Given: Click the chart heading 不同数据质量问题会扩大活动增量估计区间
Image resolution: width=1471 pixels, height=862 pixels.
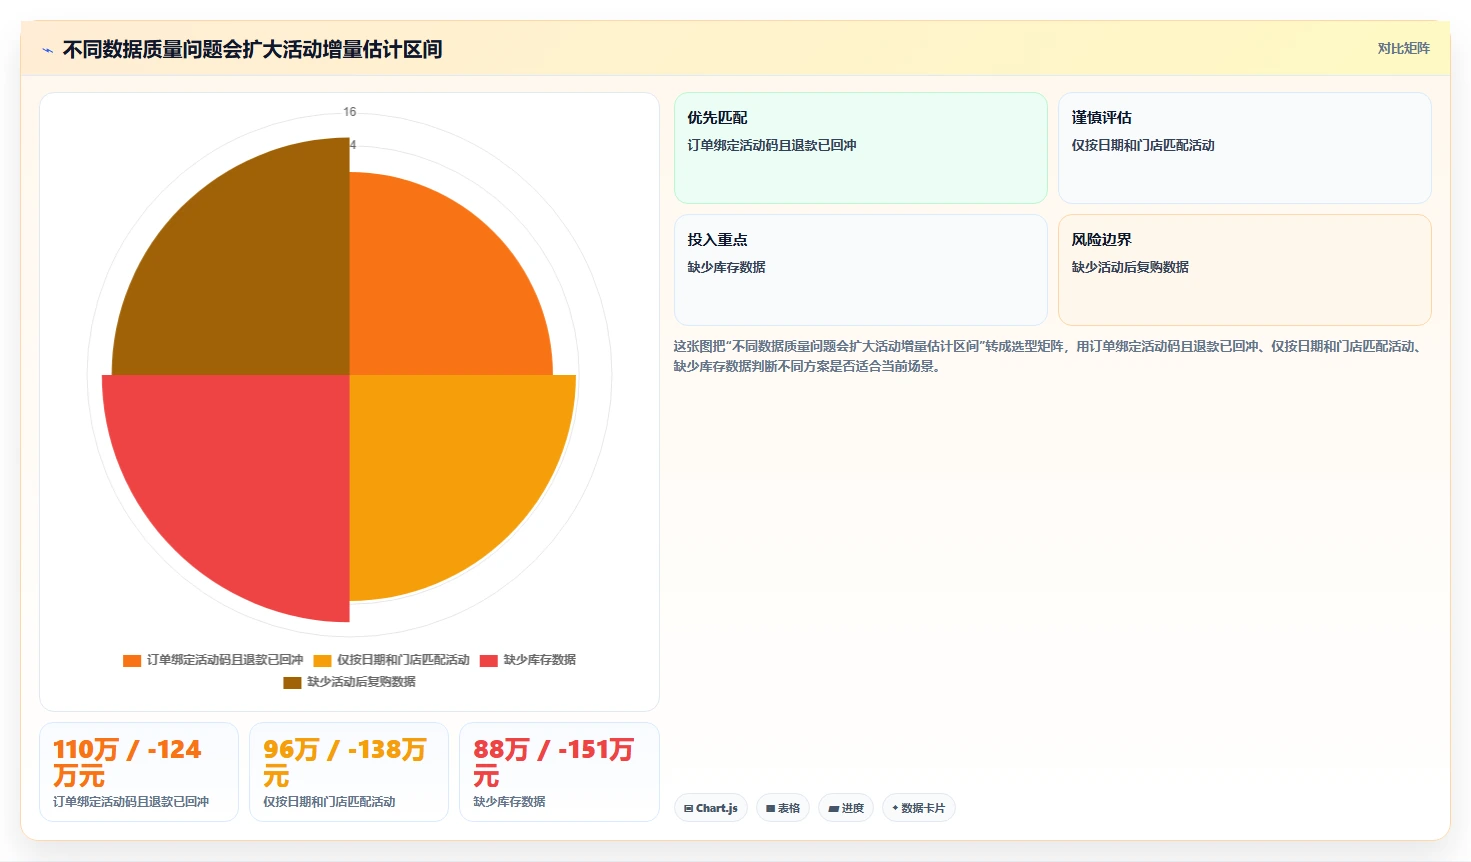Looking at the screenshot, I should (252, 49).
